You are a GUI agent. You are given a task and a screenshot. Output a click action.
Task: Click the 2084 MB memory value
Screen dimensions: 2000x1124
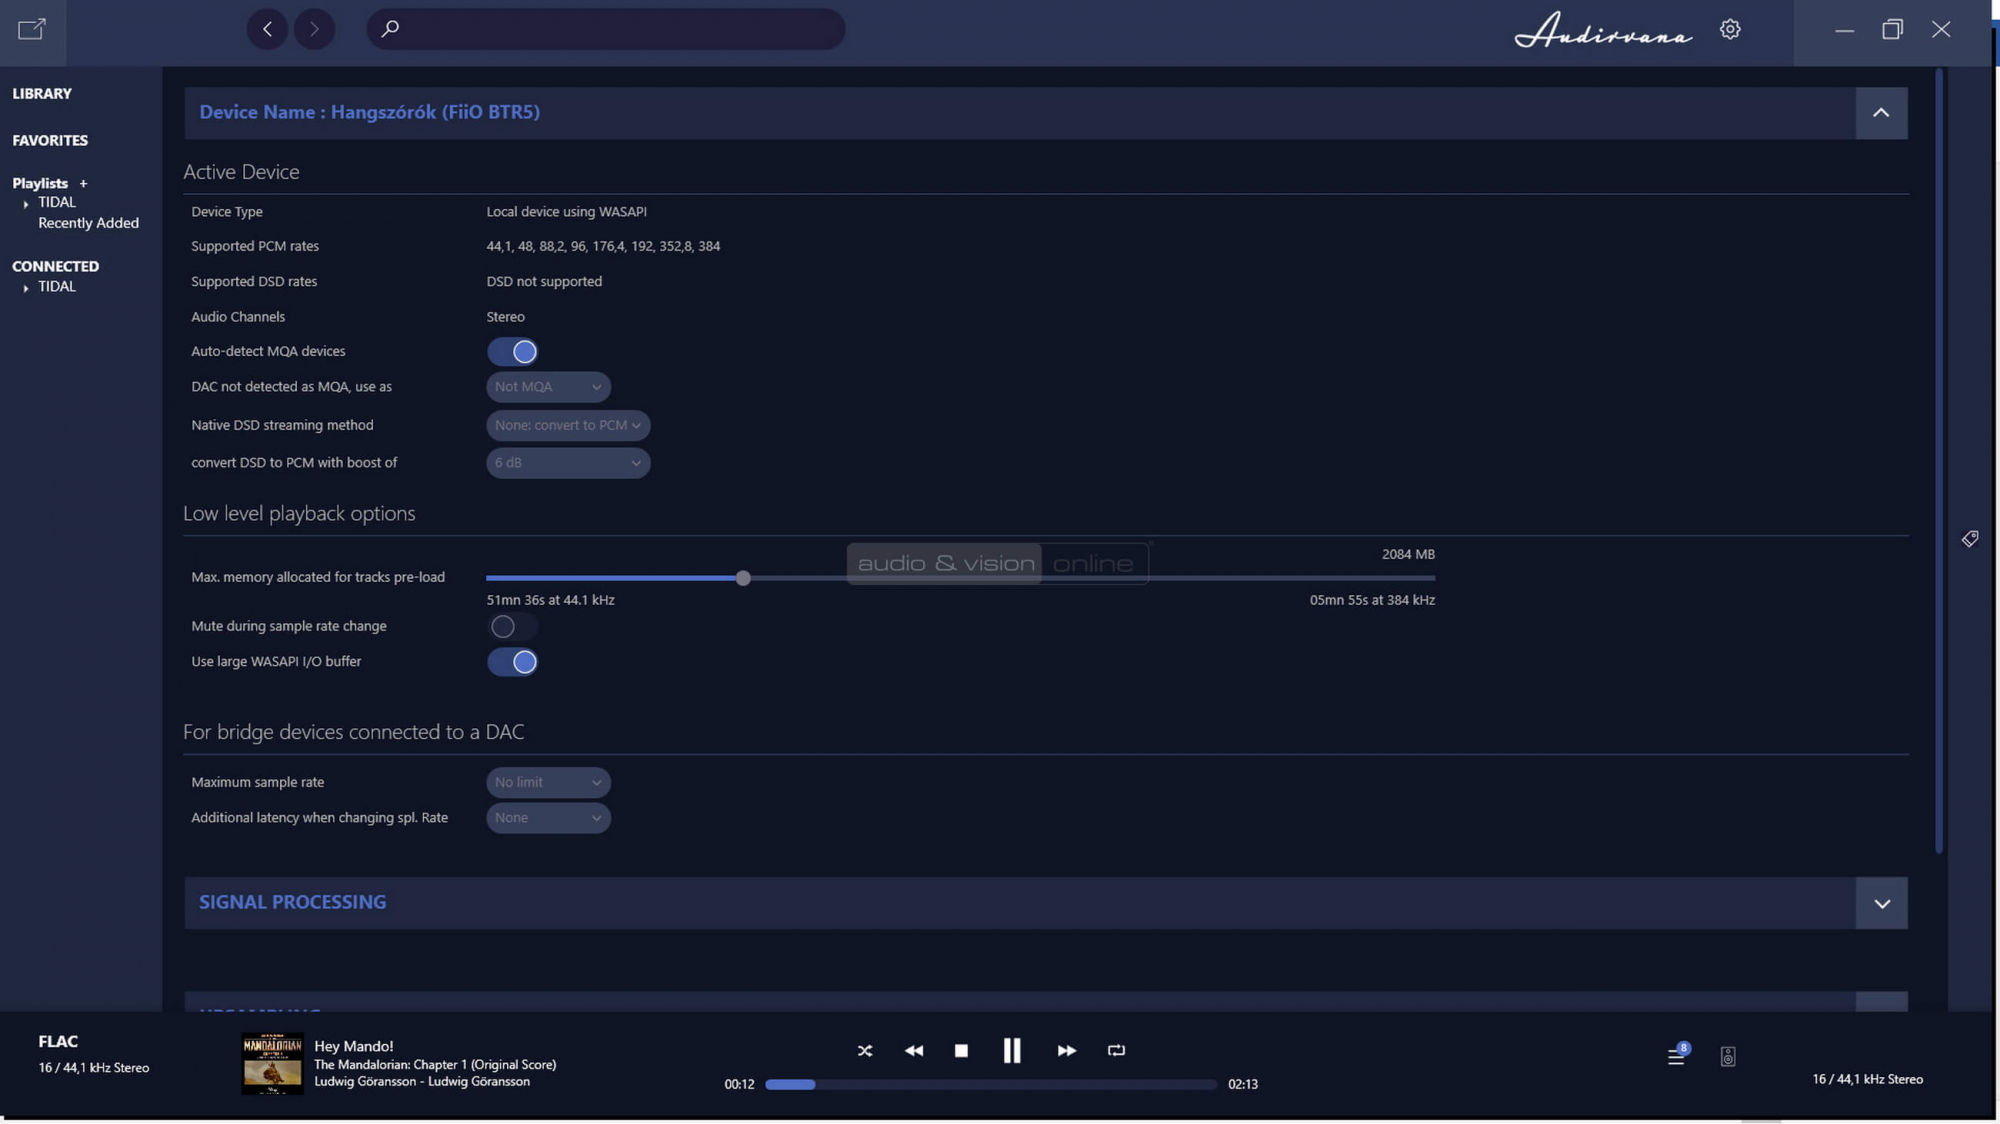click(x=1408, y=554)
